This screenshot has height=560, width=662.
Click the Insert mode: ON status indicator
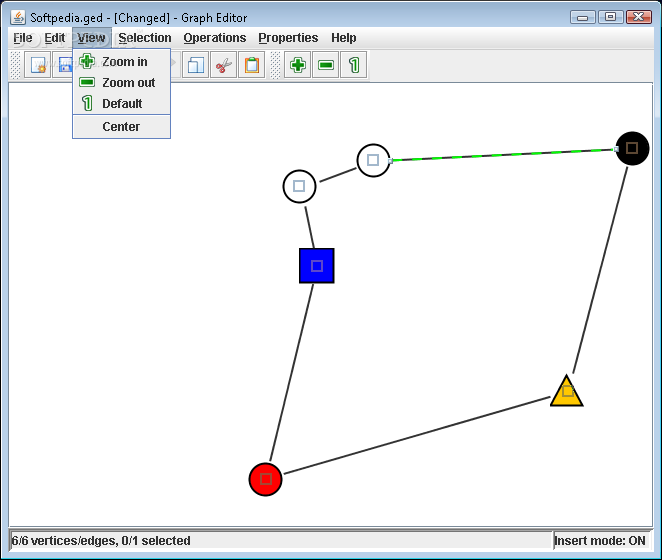click(x=600, y=541)
